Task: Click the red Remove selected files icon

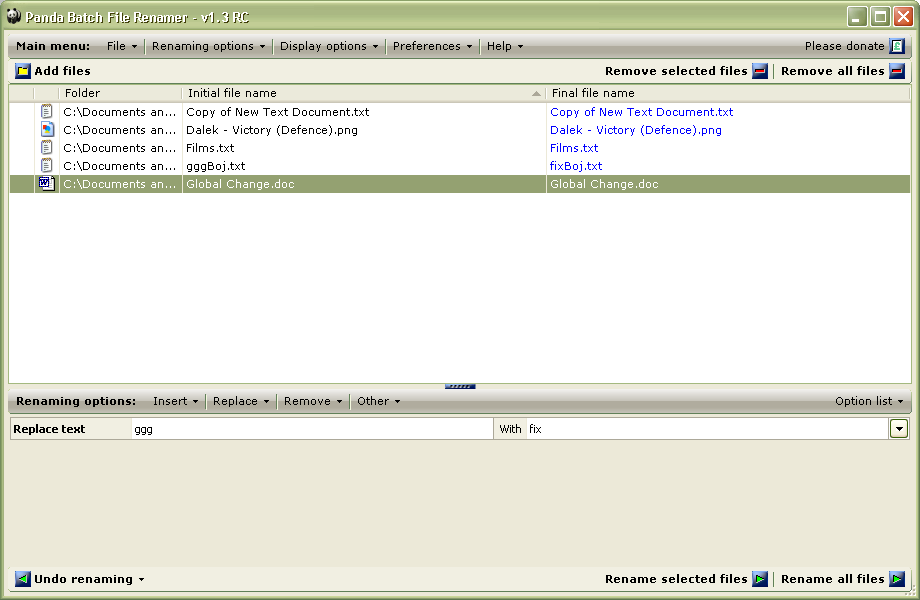Action: [x=760, y=71]
